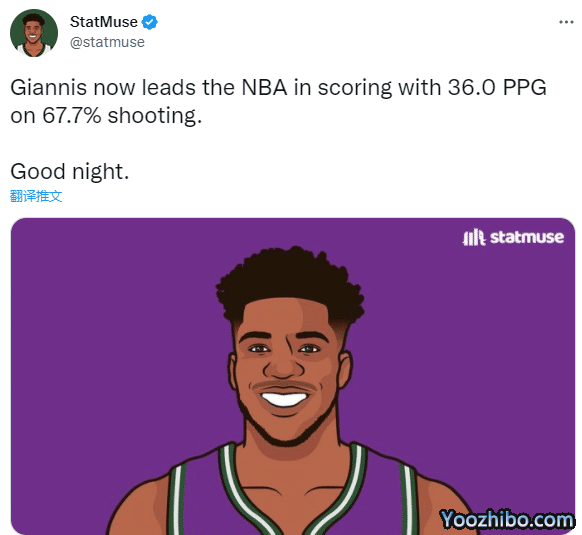Click the word 'NBA' in the tweet

tap(264, 88)
